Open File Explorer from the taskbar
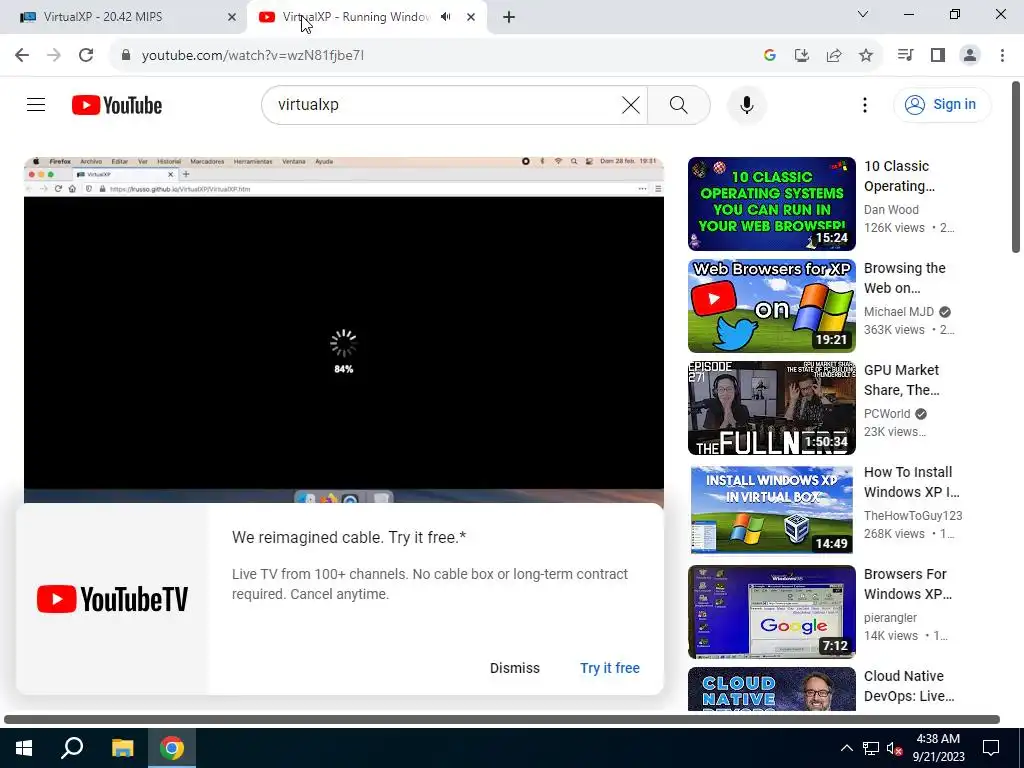Screen dimensions: 1024x768 click(122, 748)
